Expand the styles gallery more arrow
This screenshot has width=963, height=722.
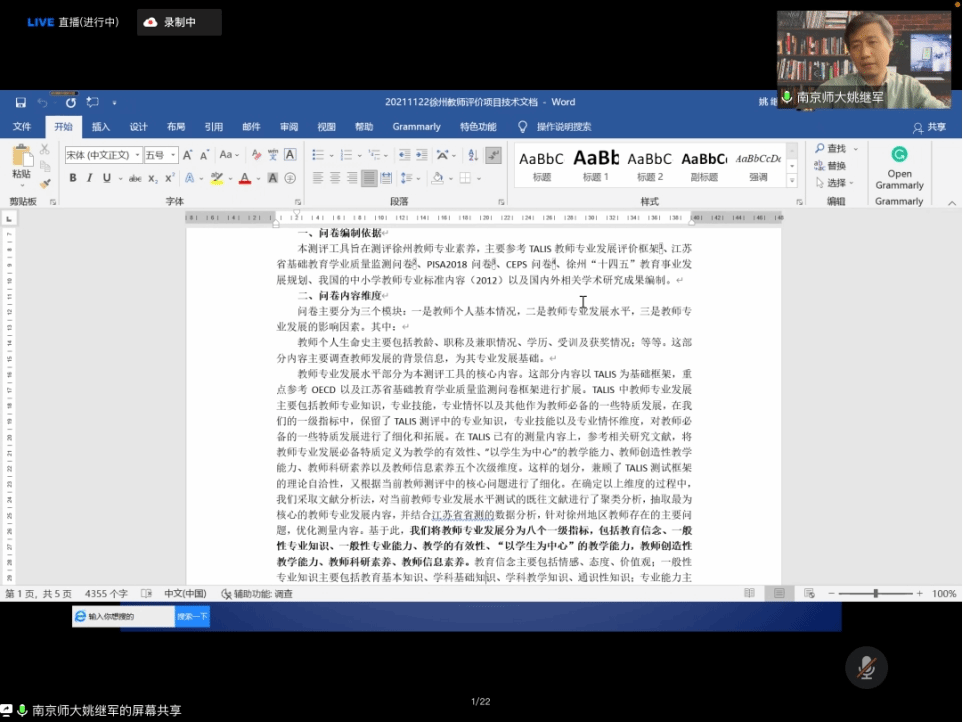tap(792, 181)
